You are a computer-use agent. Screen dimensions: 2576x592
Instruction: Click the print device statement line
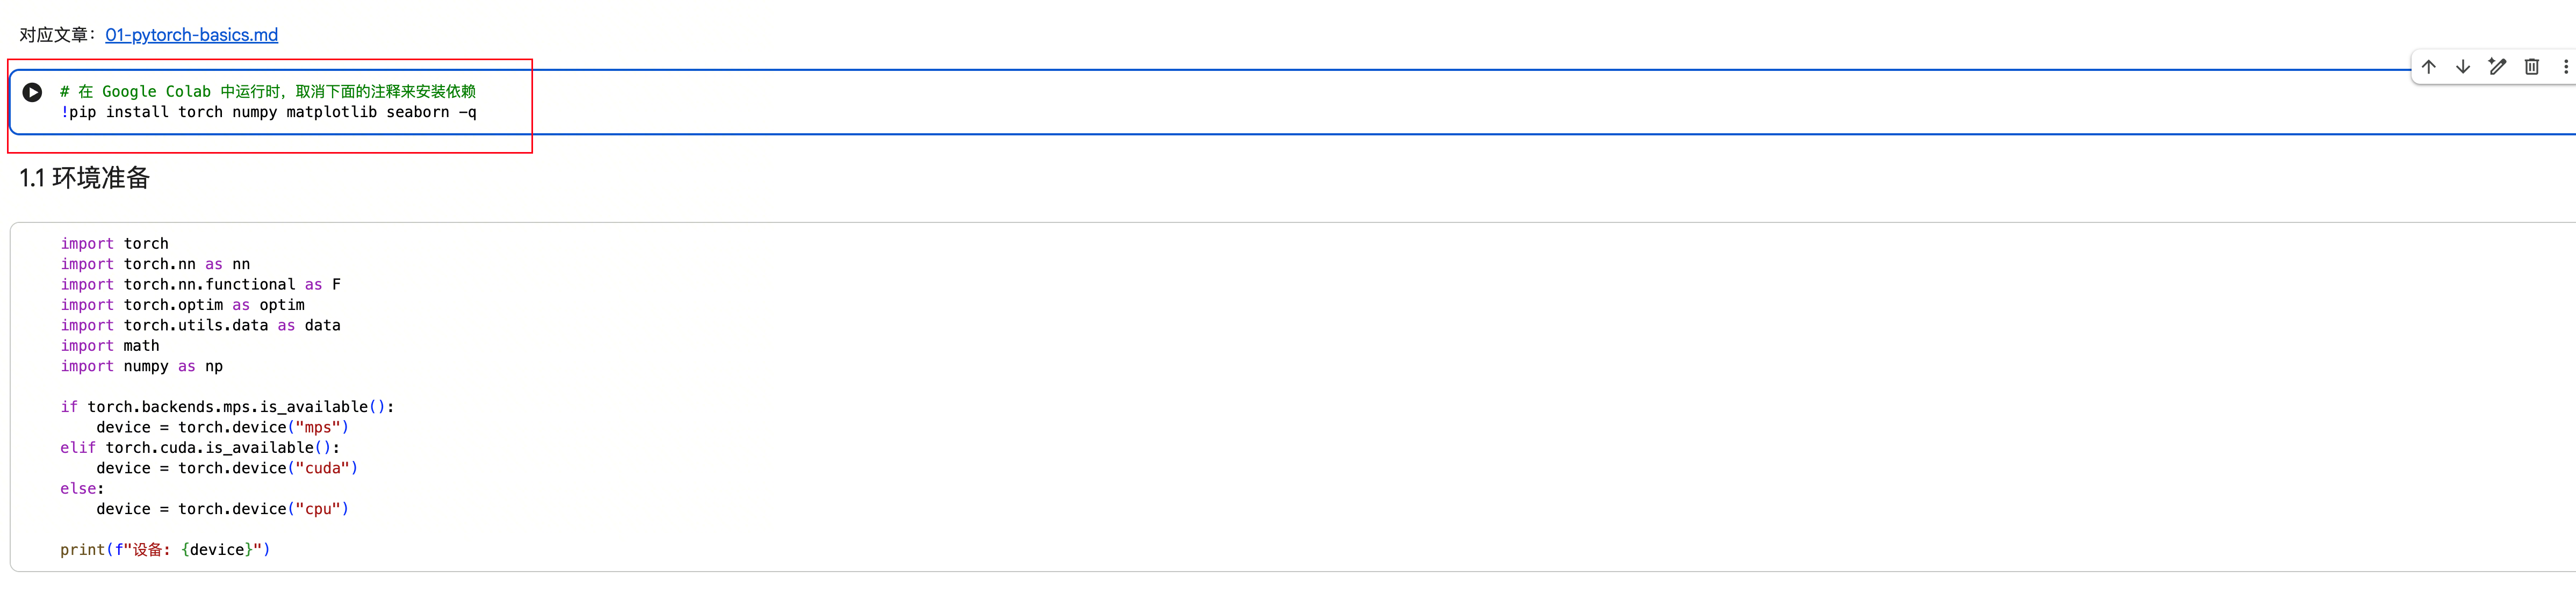pyautogui.click(x=165, y=550)
